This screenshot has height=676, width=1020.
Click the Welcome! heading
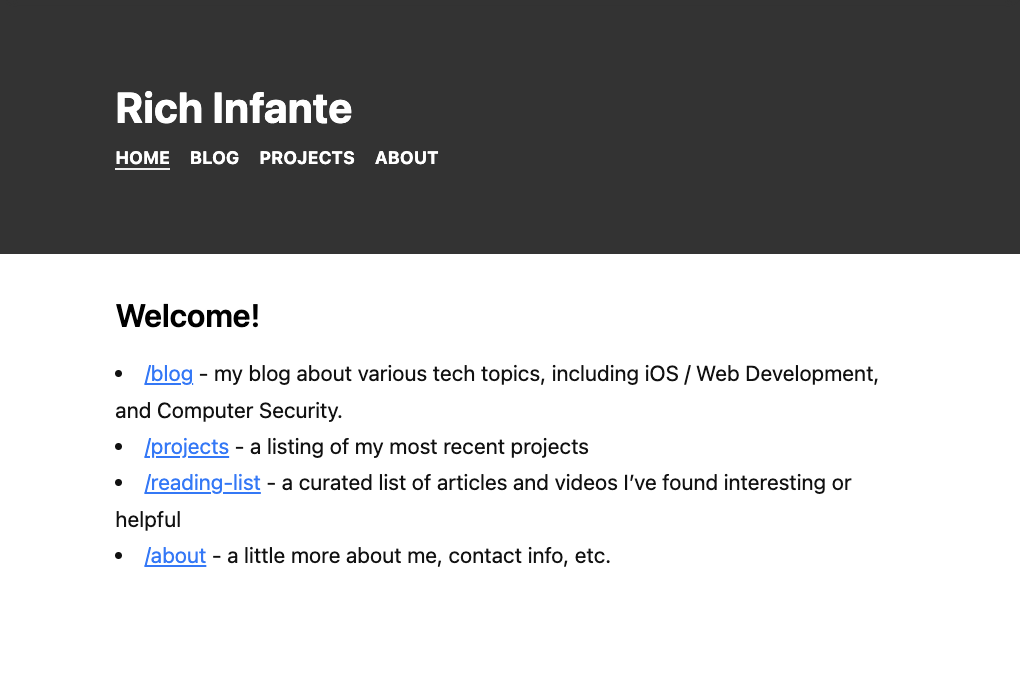point(188,316)
